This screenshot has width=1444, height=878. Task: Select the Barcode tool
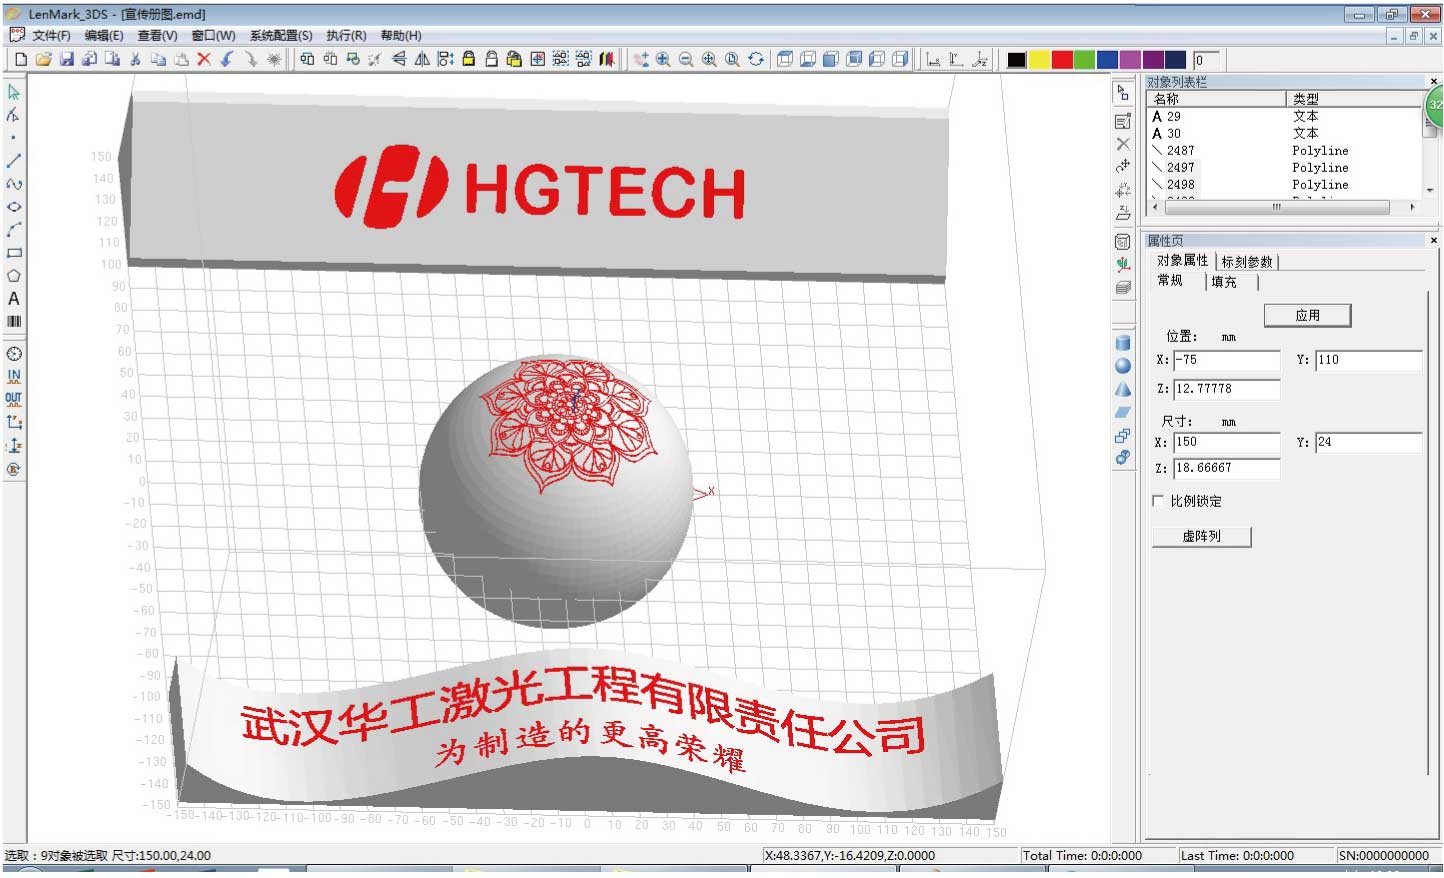(x=14, y=322)
